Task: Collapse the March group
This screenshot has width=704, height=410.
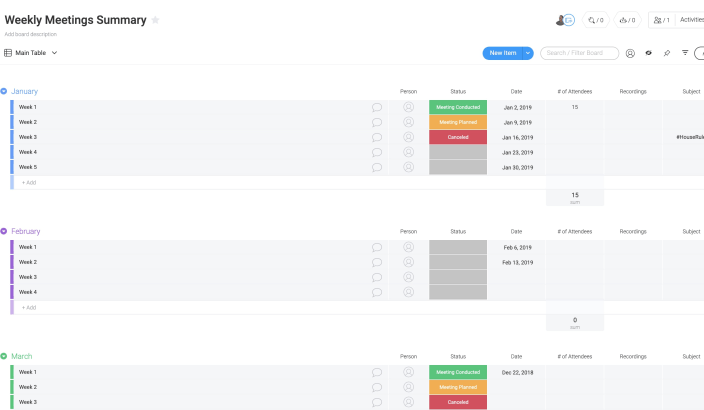Action: [4, 356]
